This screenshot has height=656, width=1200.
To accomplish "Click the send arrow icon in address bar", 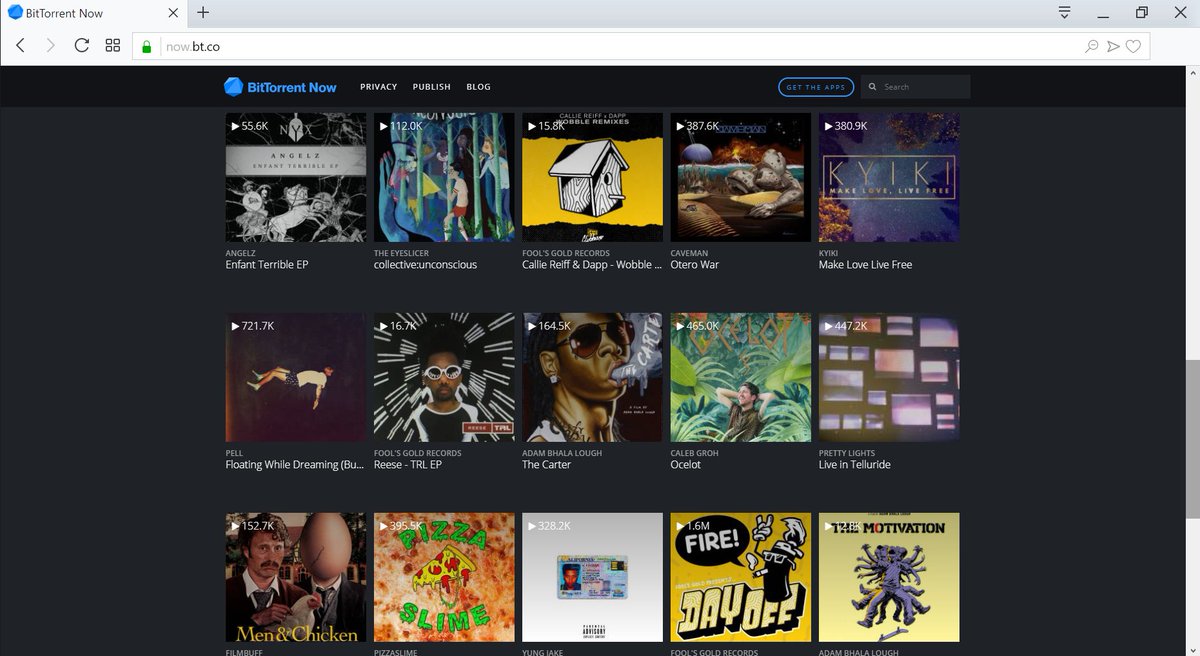I will coord(1113,46).
